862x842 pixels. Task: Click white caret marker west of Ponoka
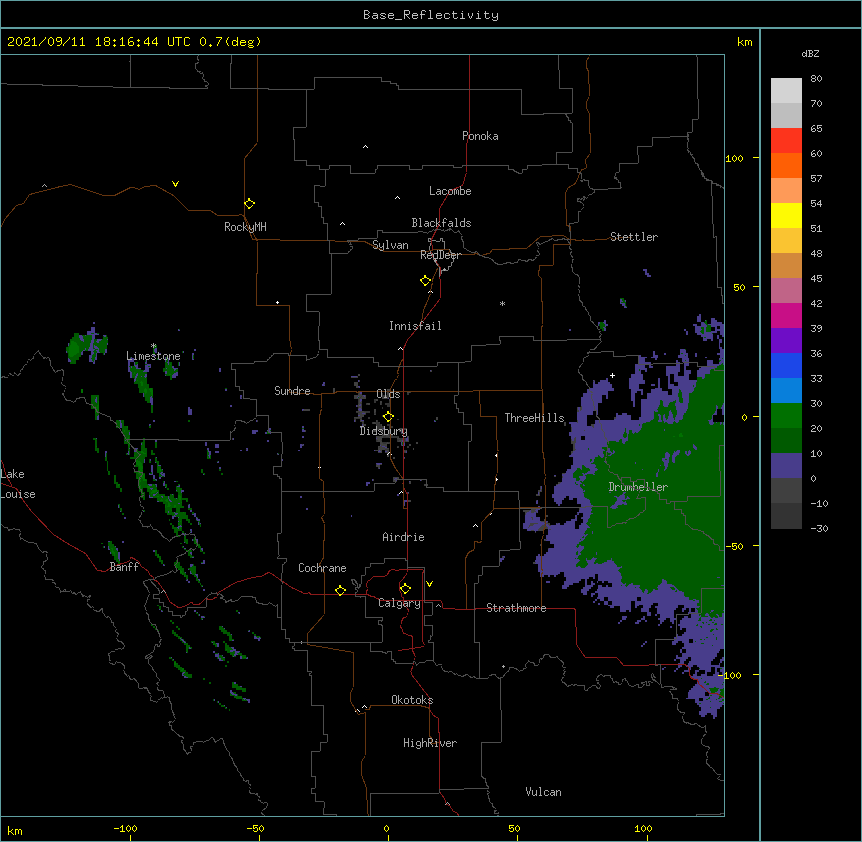366,147
